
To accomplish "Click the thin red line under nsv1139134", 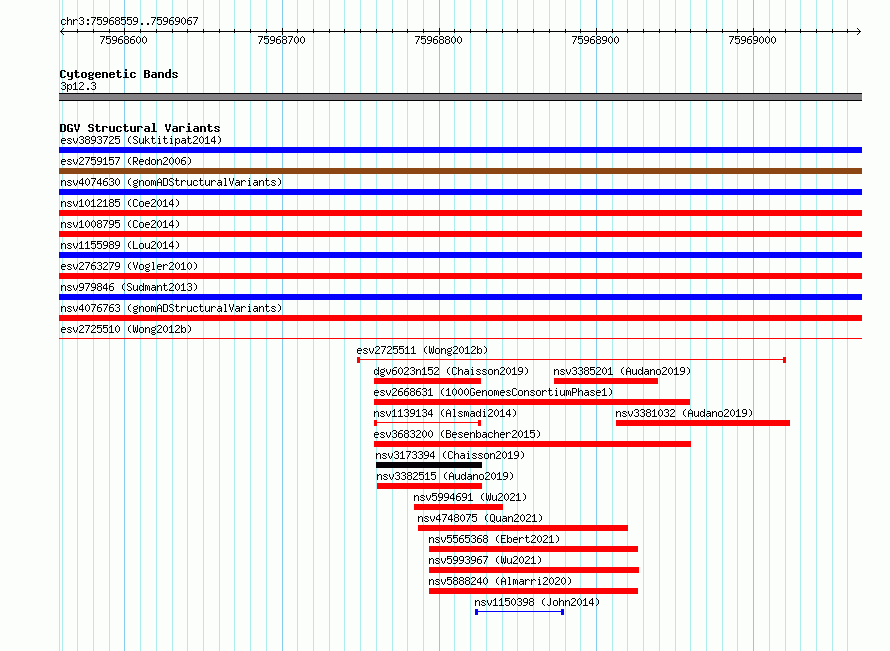I will [x=427, y=423].
